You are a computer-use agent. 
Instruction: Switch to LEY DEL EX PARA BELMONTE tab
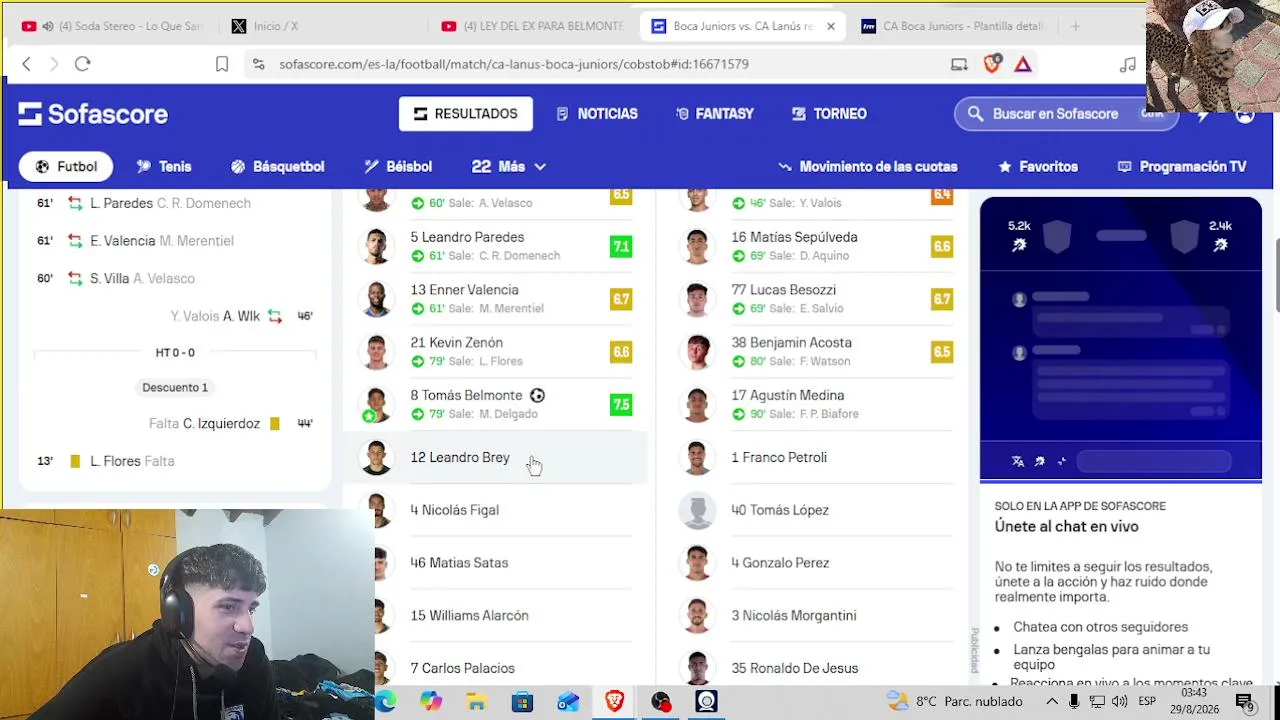tap(531, 26)
